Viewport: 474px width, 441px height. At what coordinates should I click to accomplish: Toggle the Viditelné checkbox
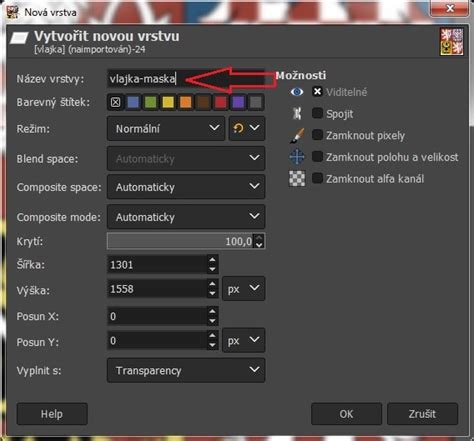317,91
